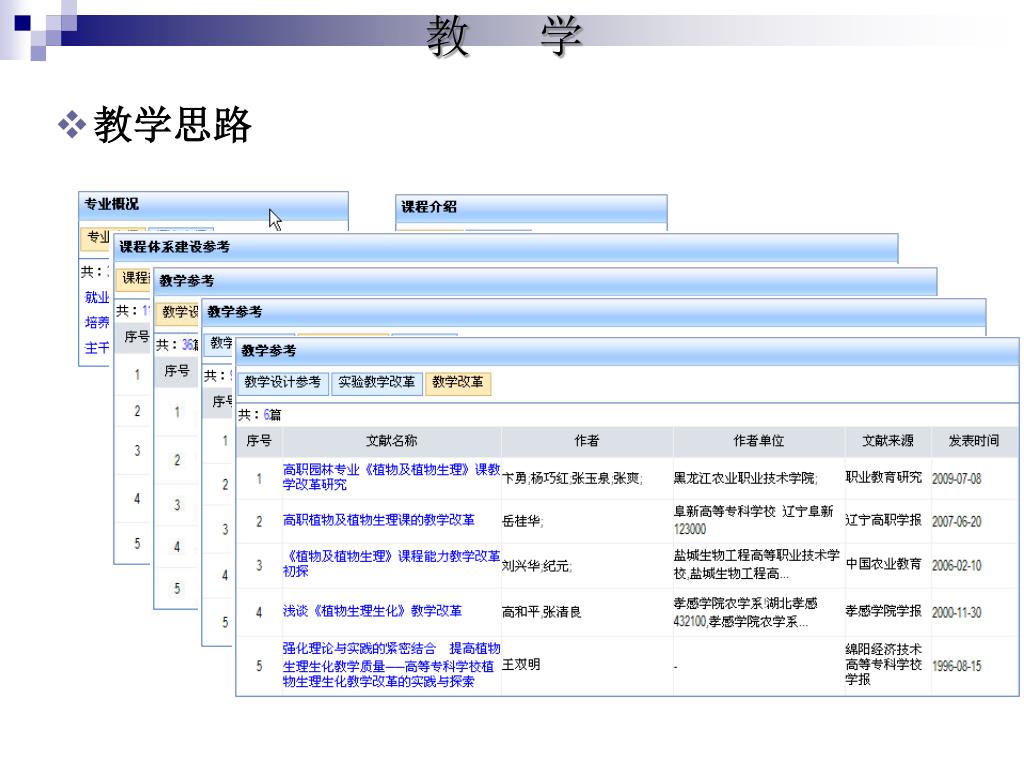The width and height of the screenshot is (1024, 768).
Task: Open the link 浅谈《植物生理生化》教学改革
Action: [x=372, y=611]
